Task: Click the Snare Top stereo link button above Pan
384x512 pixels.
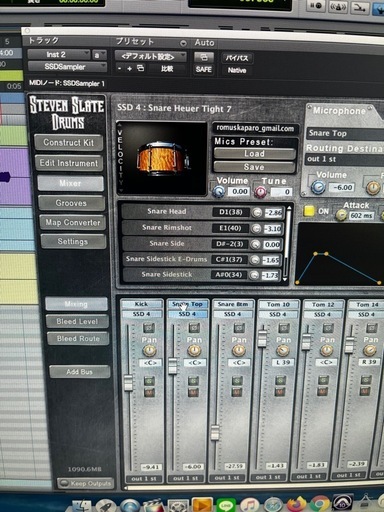Action: [194, 328]
